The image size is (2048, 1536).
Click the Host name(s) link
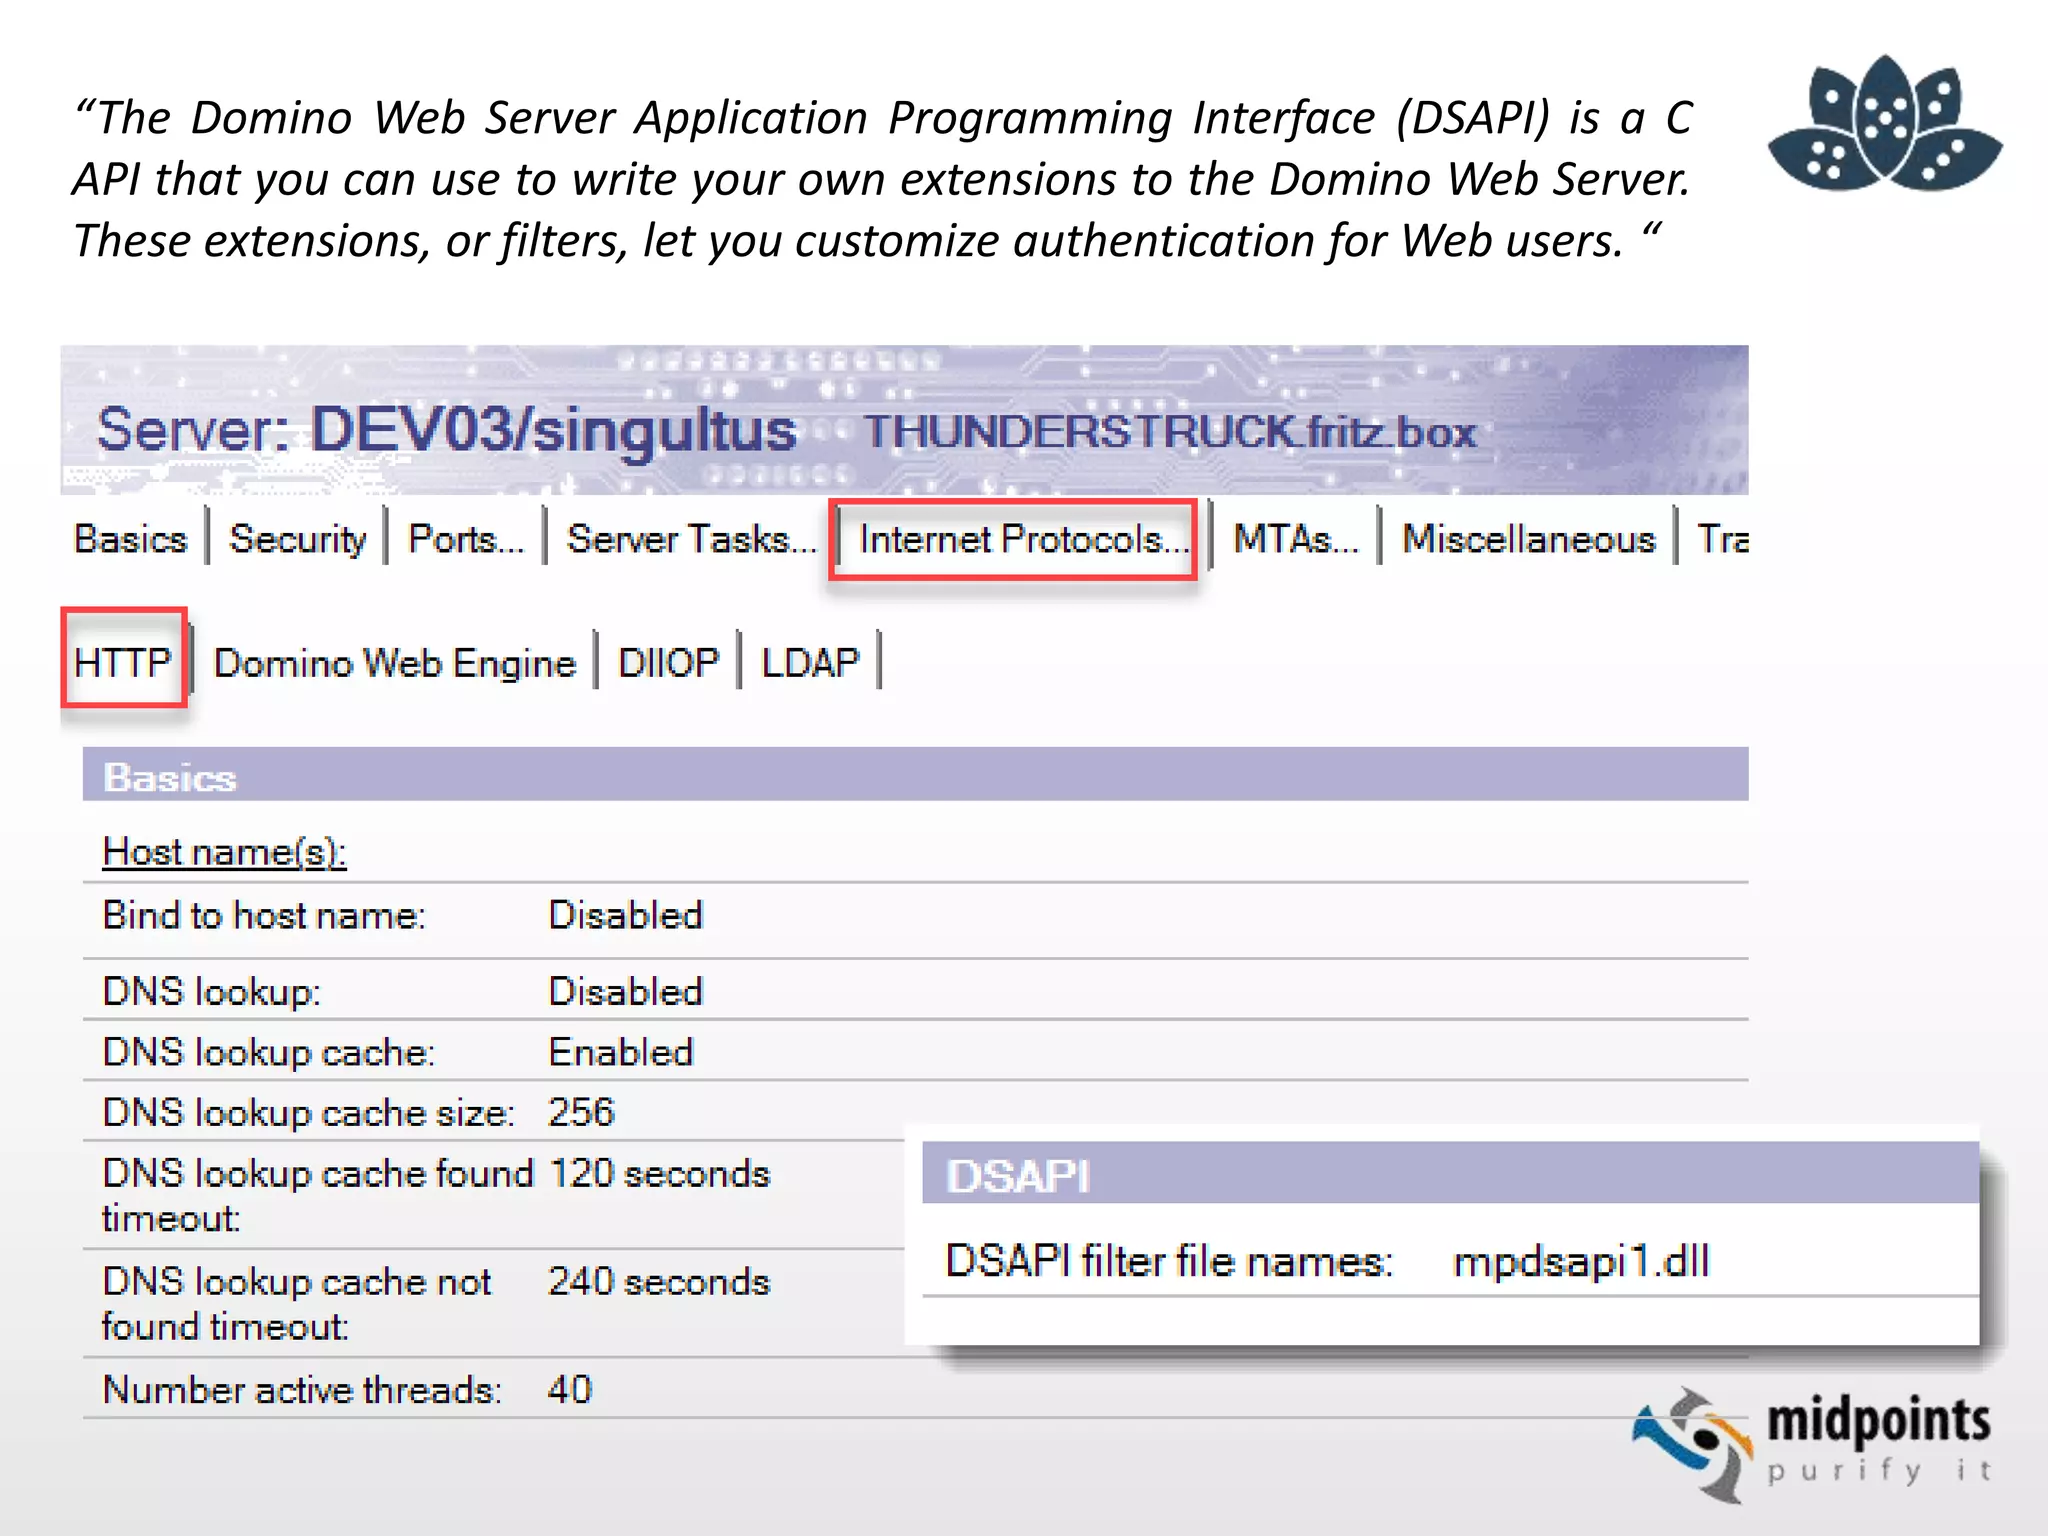click(224, 852)
